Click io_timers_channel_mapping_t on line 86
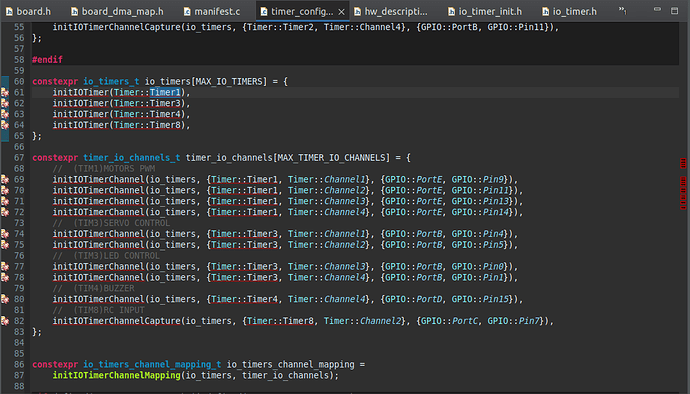 click(x=152, y=365)
